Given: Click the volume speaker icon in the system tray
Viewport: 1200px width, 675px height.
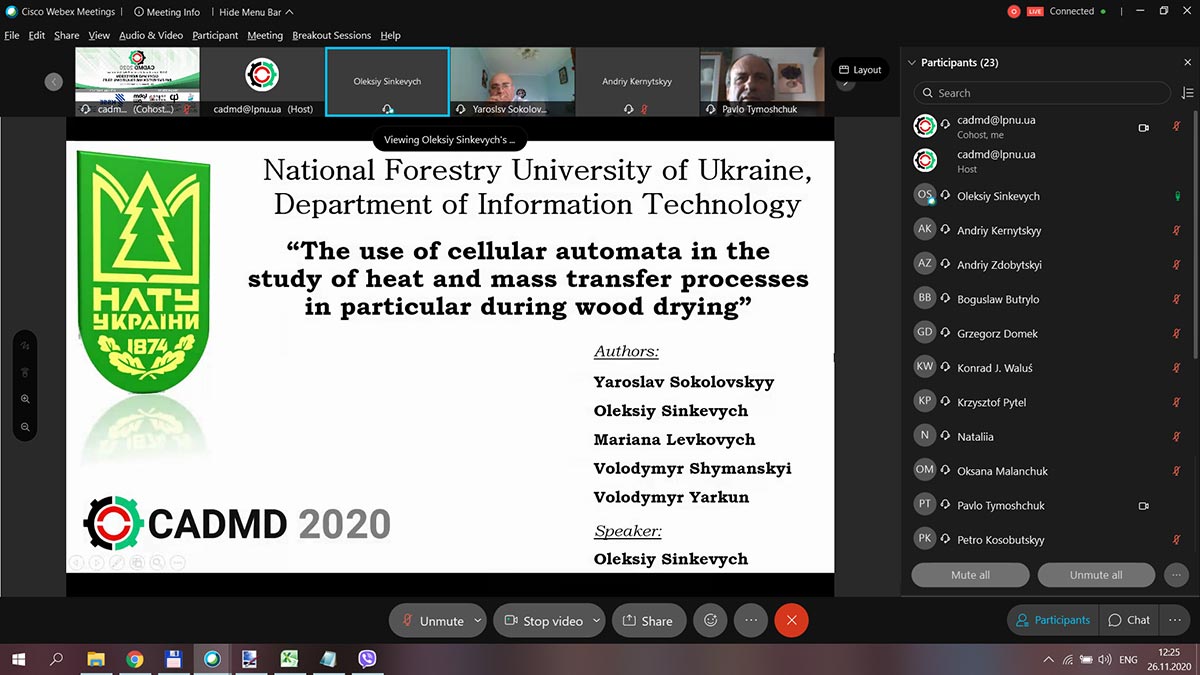Looking at the screenshot, I should click(1104, 660).
